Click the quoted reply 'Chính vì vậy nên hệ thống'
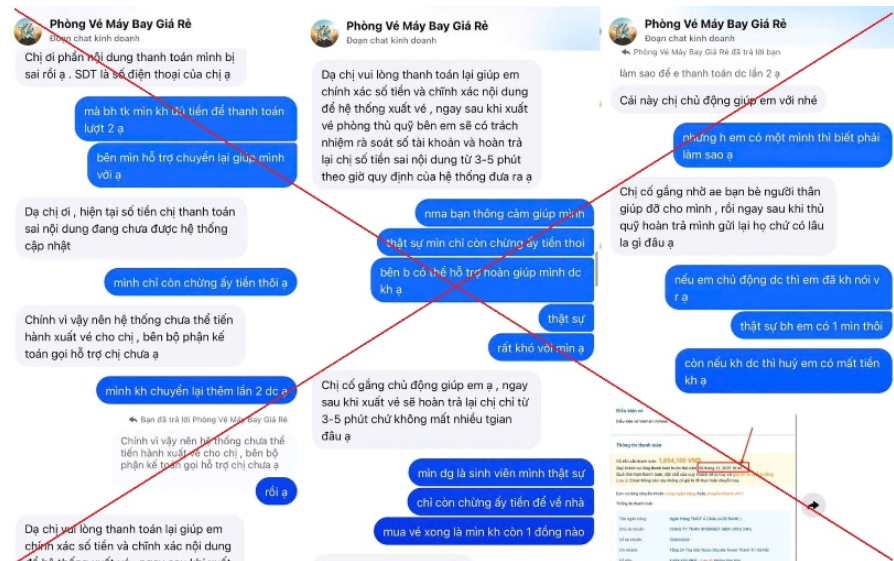 202,453
